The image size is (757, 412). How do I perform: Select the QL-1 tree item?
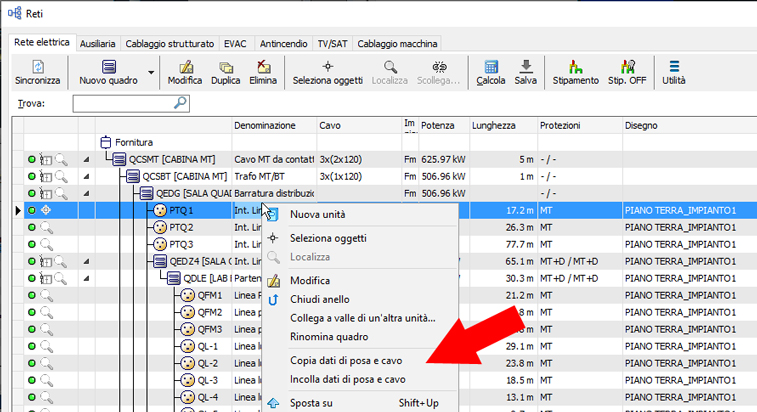(x=200, y=346)
